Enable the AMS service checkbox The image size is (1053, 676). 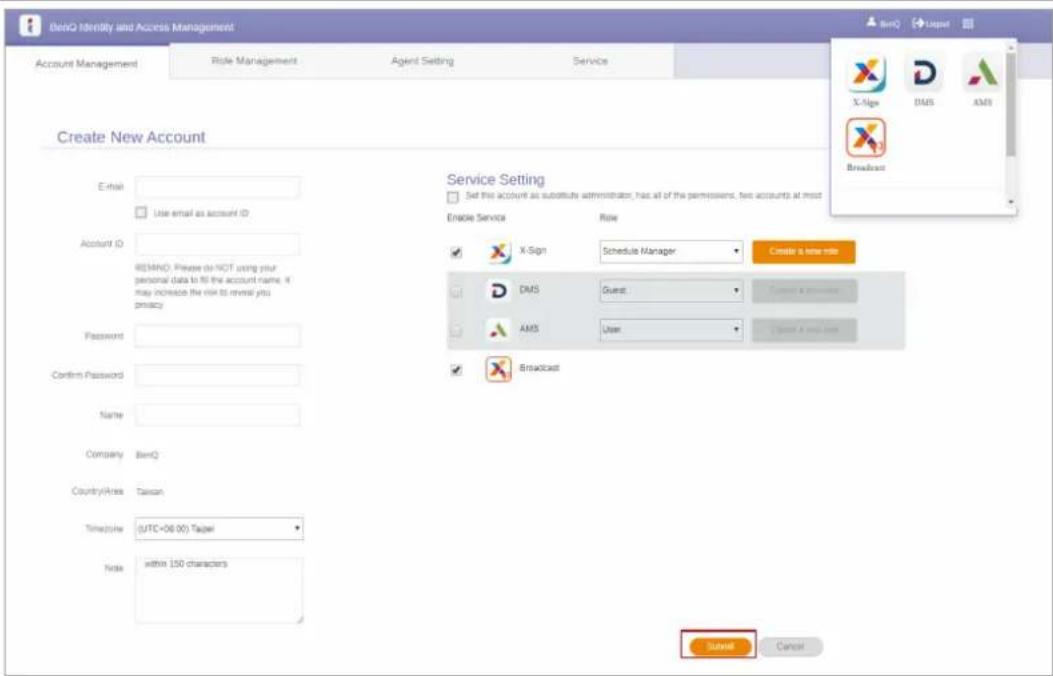(456, 330)
